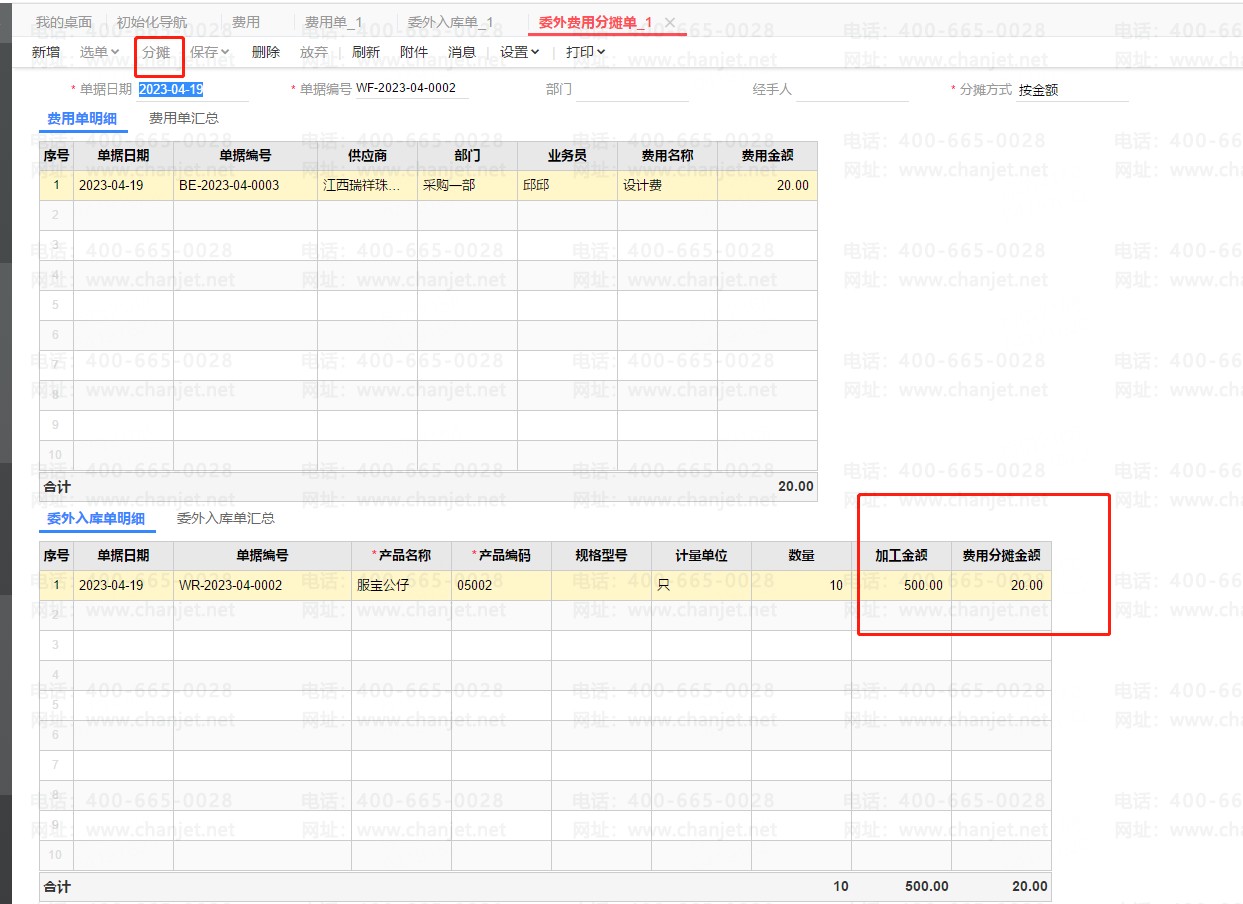Switch to the 我的桌面 tab

pyautogui.click(x=64, y=22)
